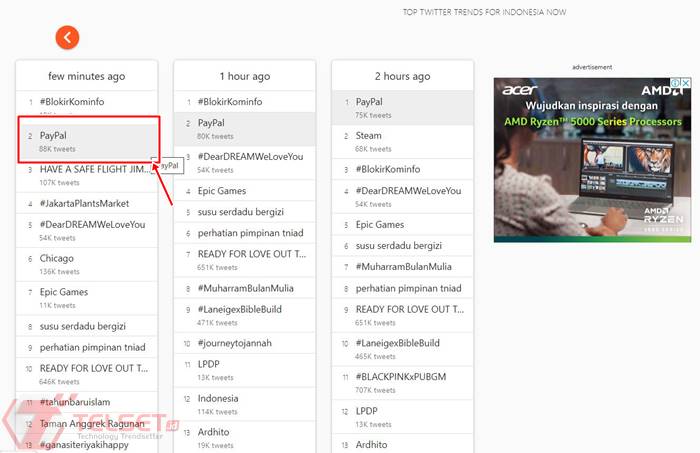Open susu serdadu bergizi in 1 hour ago column
This screenshot has width=700, height=453.
coord(245,212)
